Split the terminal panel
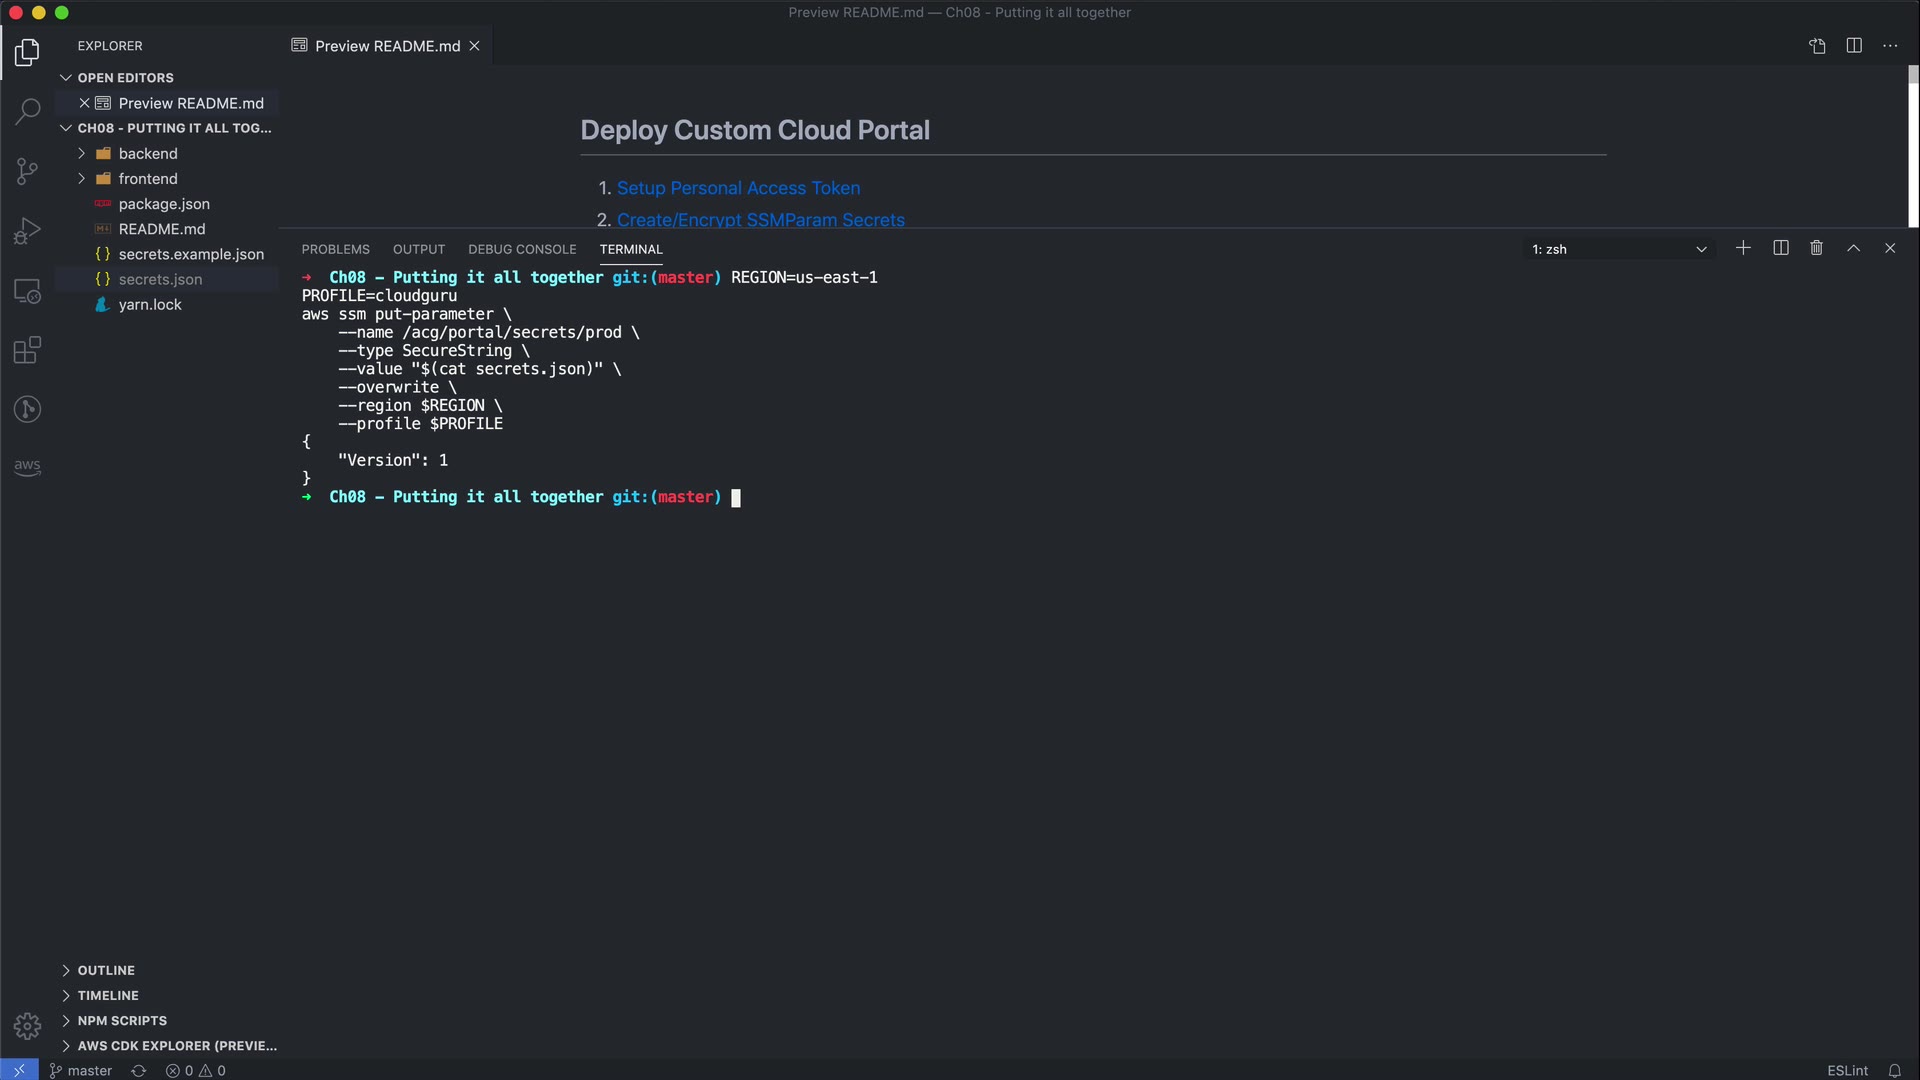 tap(1780, 248)
